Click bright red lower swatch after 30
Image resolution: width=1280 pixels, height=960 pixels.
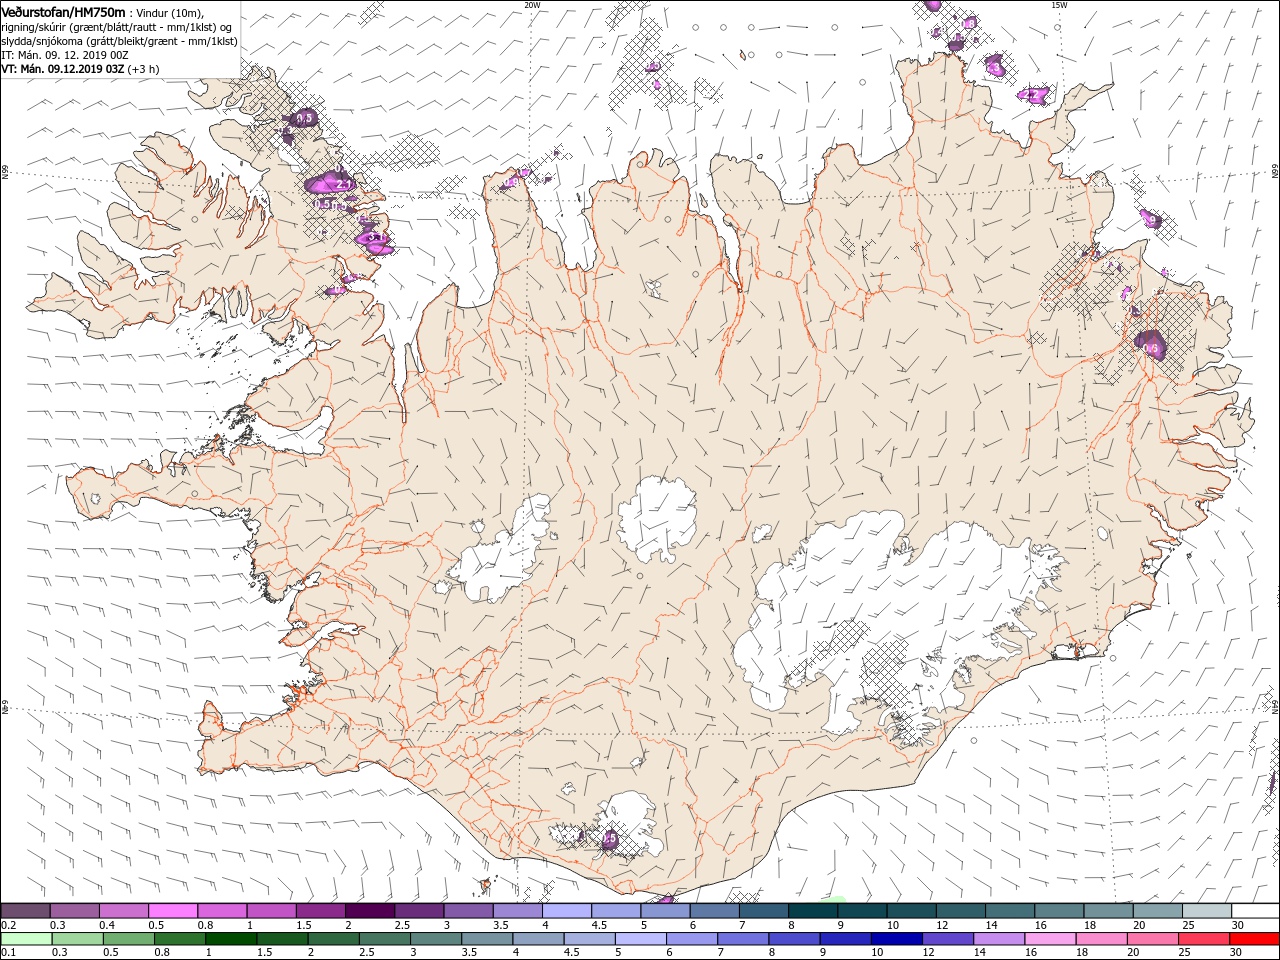[x=1254, y=940]
